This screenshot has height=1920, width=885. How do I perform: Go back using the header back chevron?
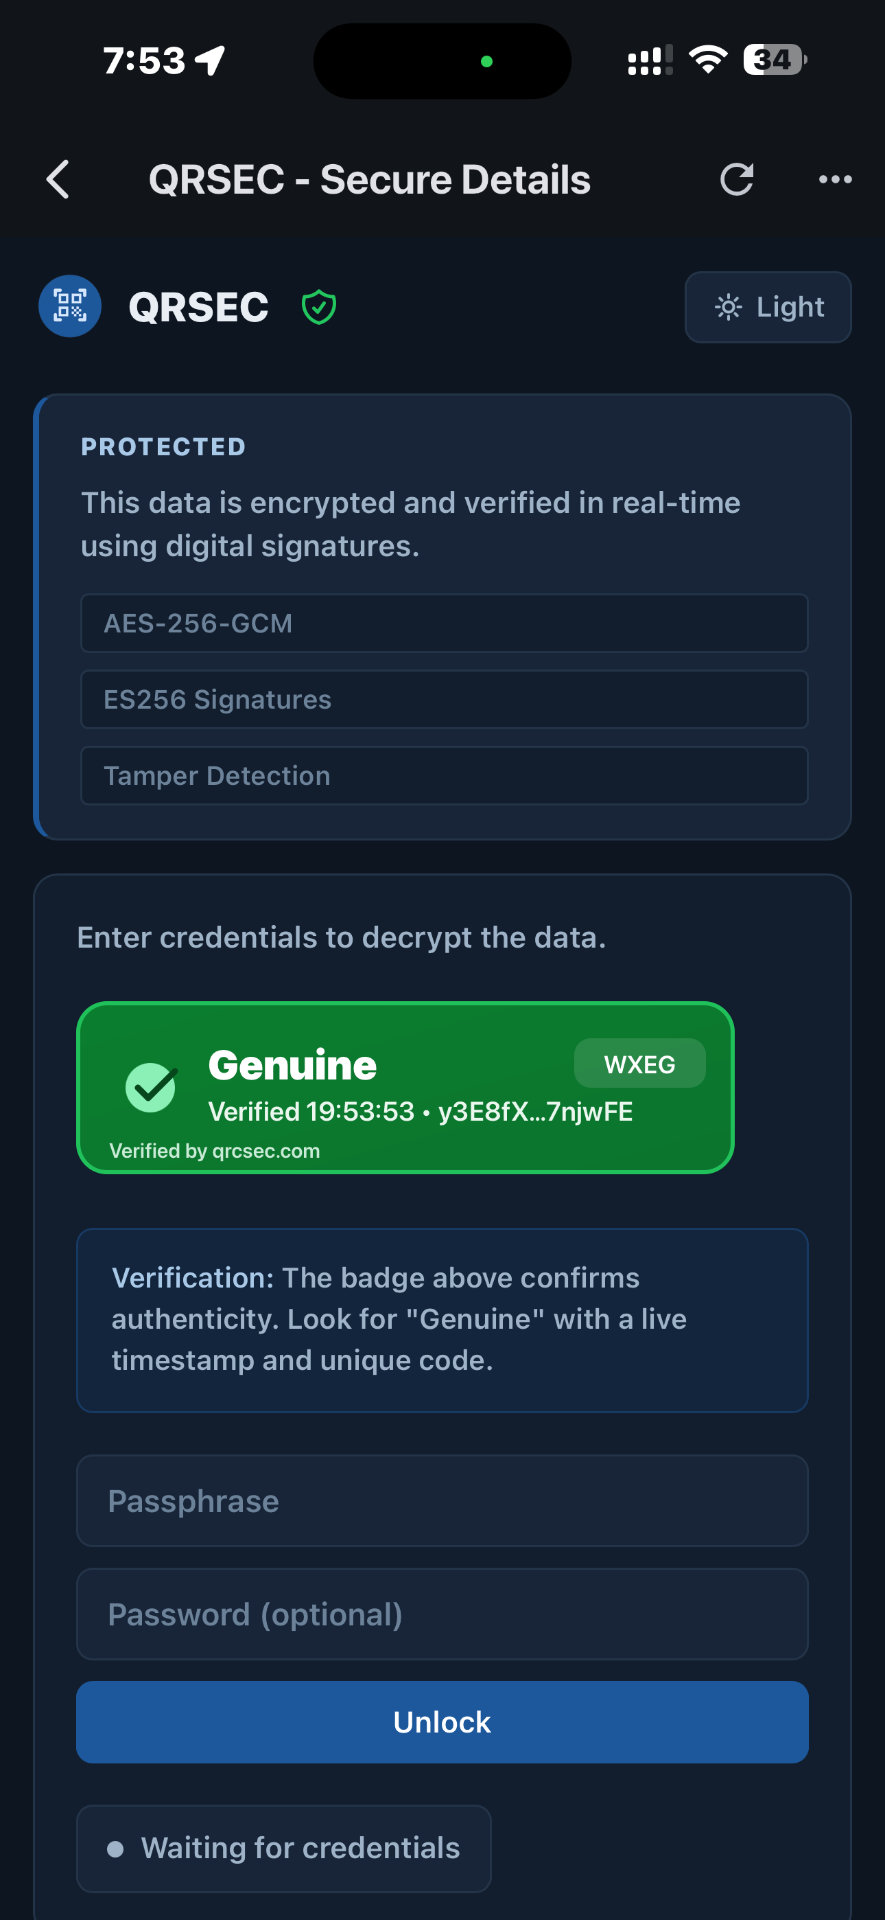pos(57,179)
